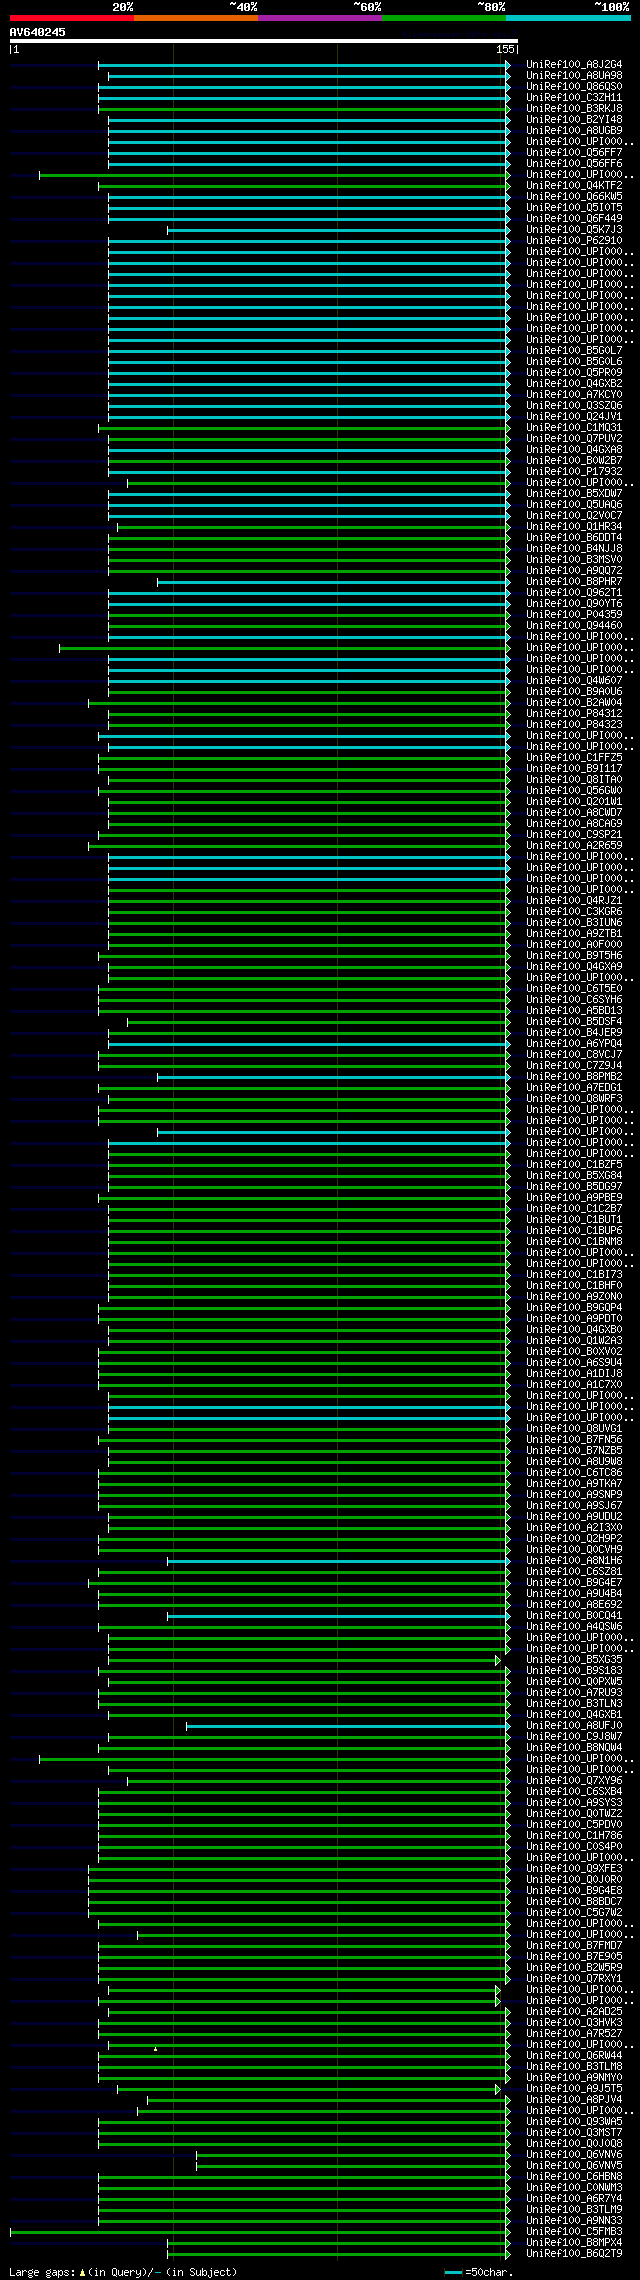
Task: Click the white query sequence ruler bar
Action: pyautogui.click(x=263, y=41)
